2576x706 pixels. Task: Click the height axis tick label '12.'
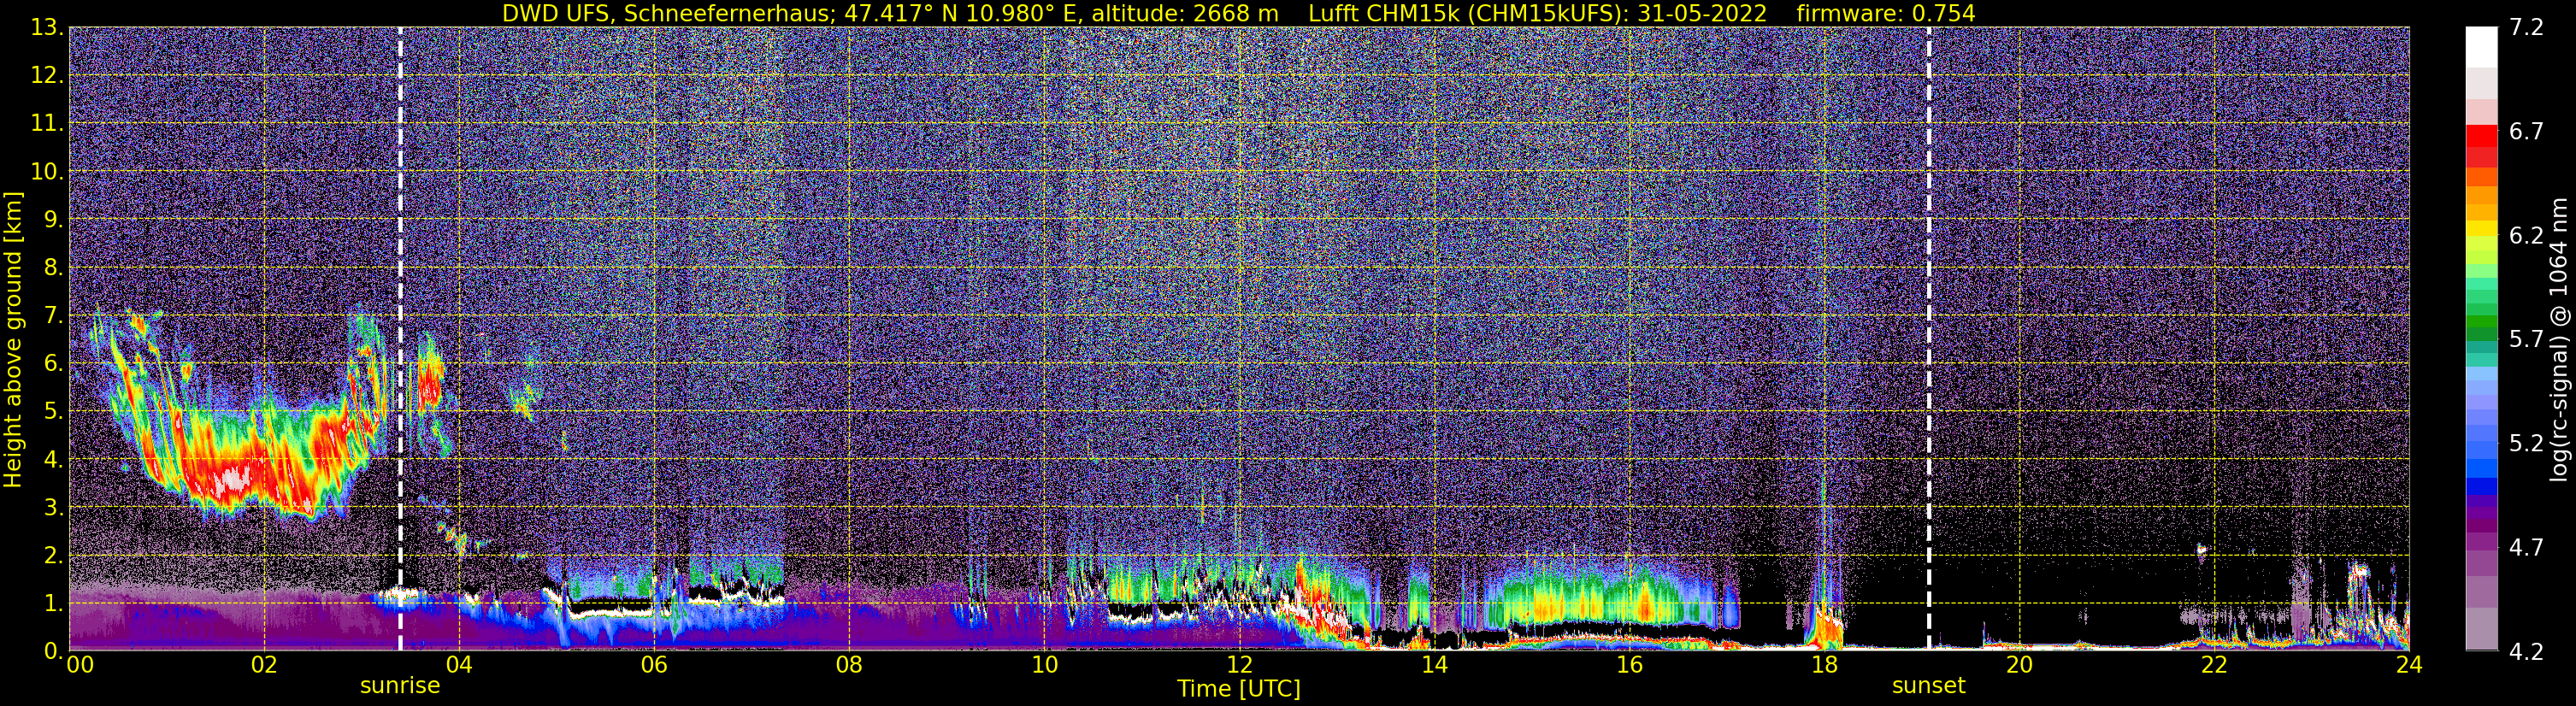tap(47, 75)
